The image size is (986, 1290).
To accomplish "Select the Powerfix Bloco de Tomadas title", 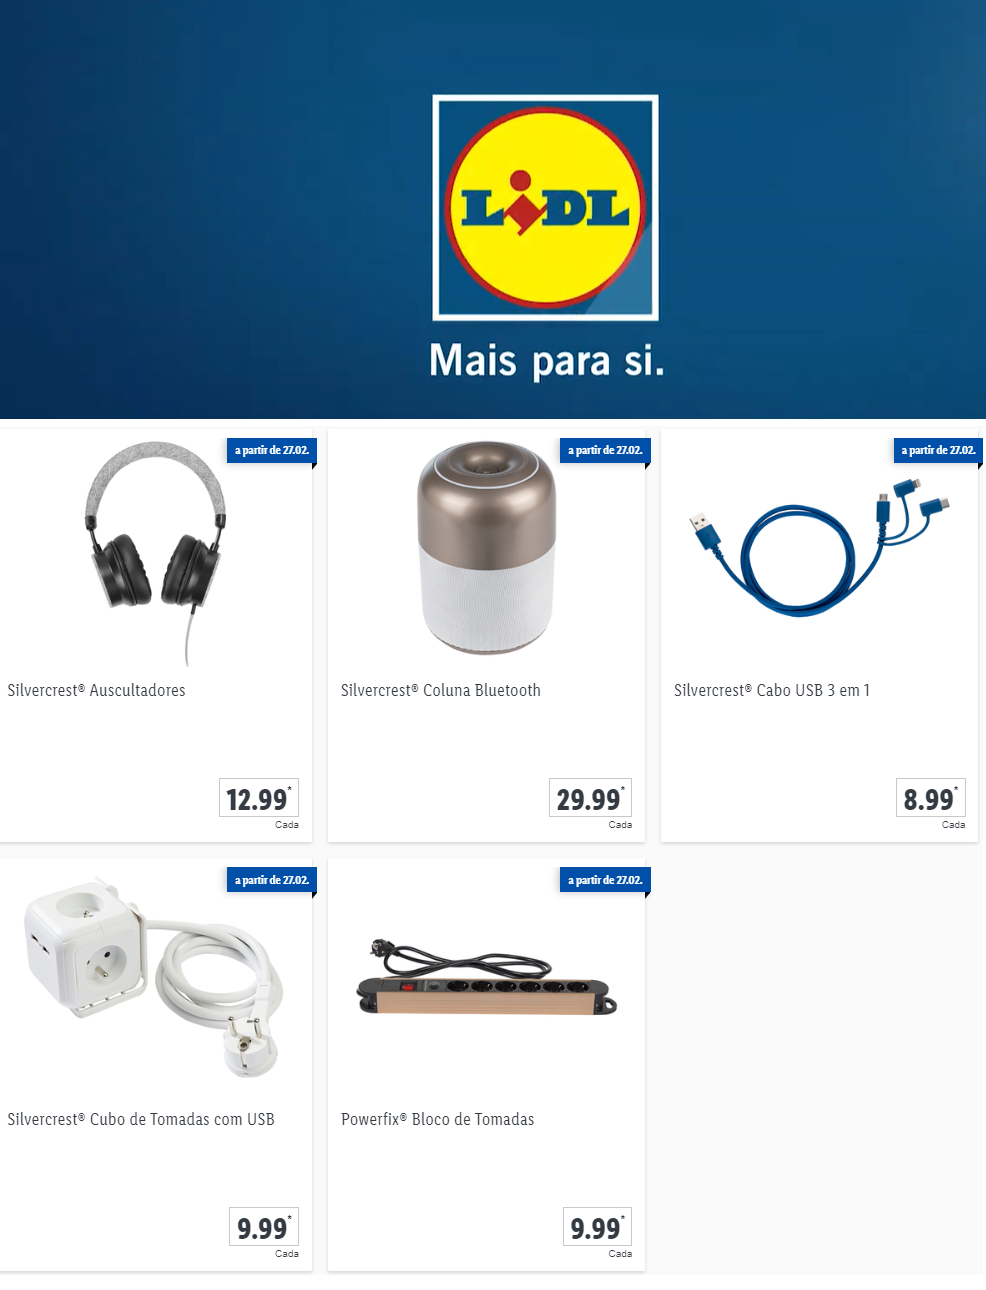I will tap(438, 1119).
